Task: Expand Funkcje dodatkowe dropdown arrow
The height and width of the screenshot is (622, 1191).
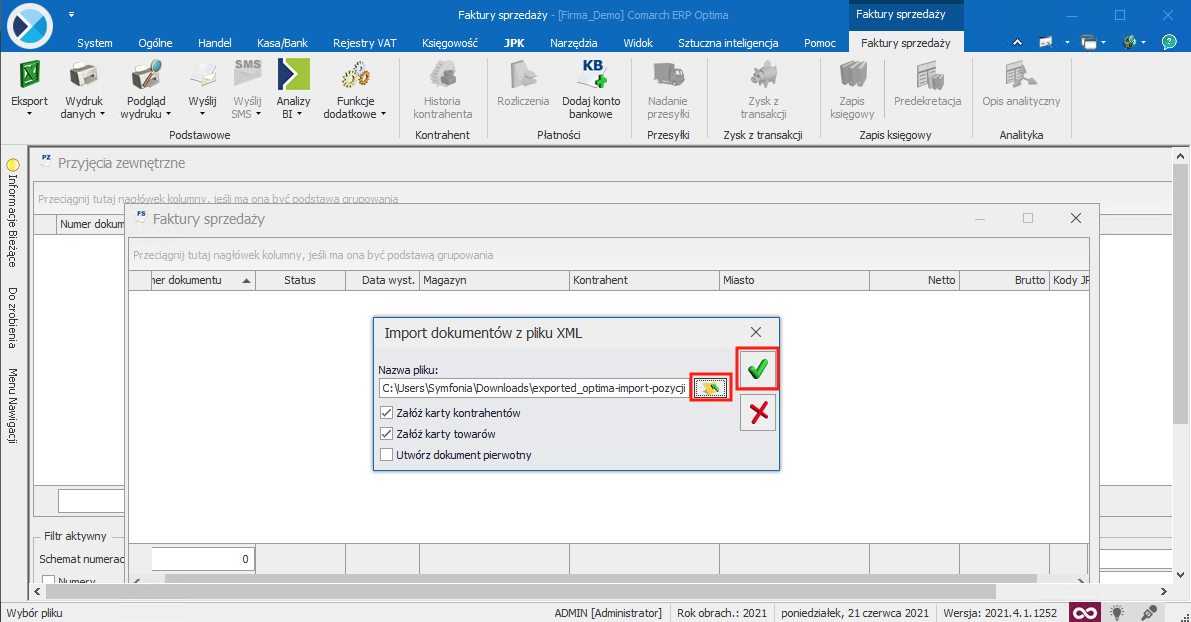Action: (383, 114)
